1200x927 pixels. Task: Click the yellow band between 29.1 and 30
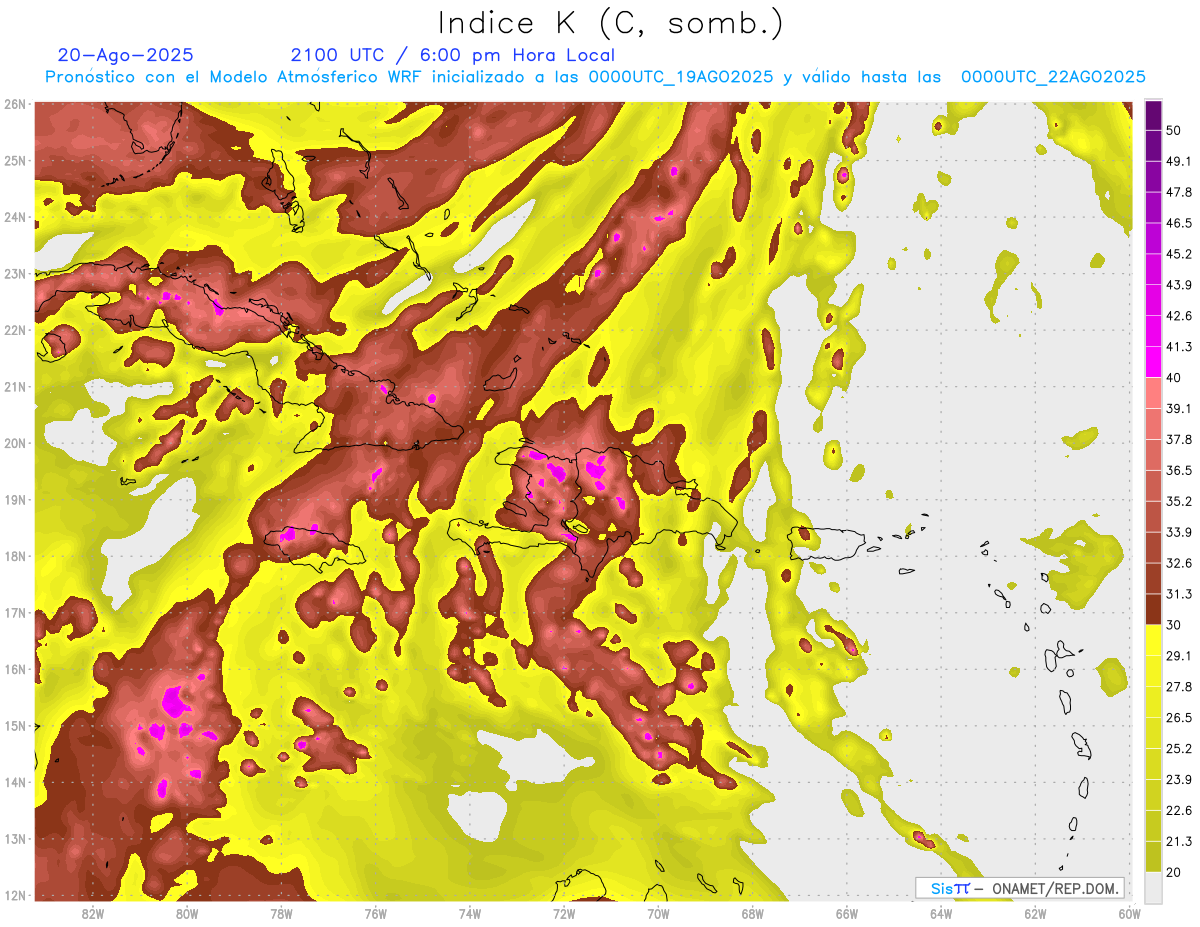pos(1153,640)
